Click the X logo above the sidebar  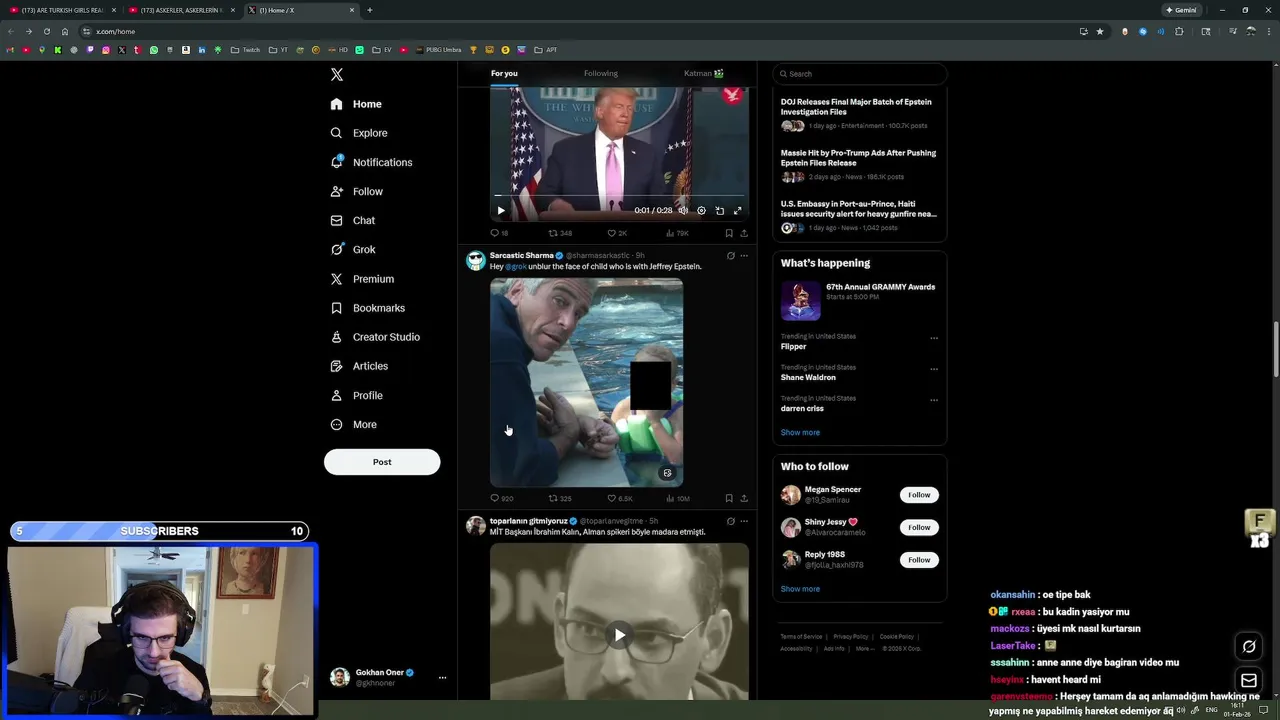(x=337, y=75)
